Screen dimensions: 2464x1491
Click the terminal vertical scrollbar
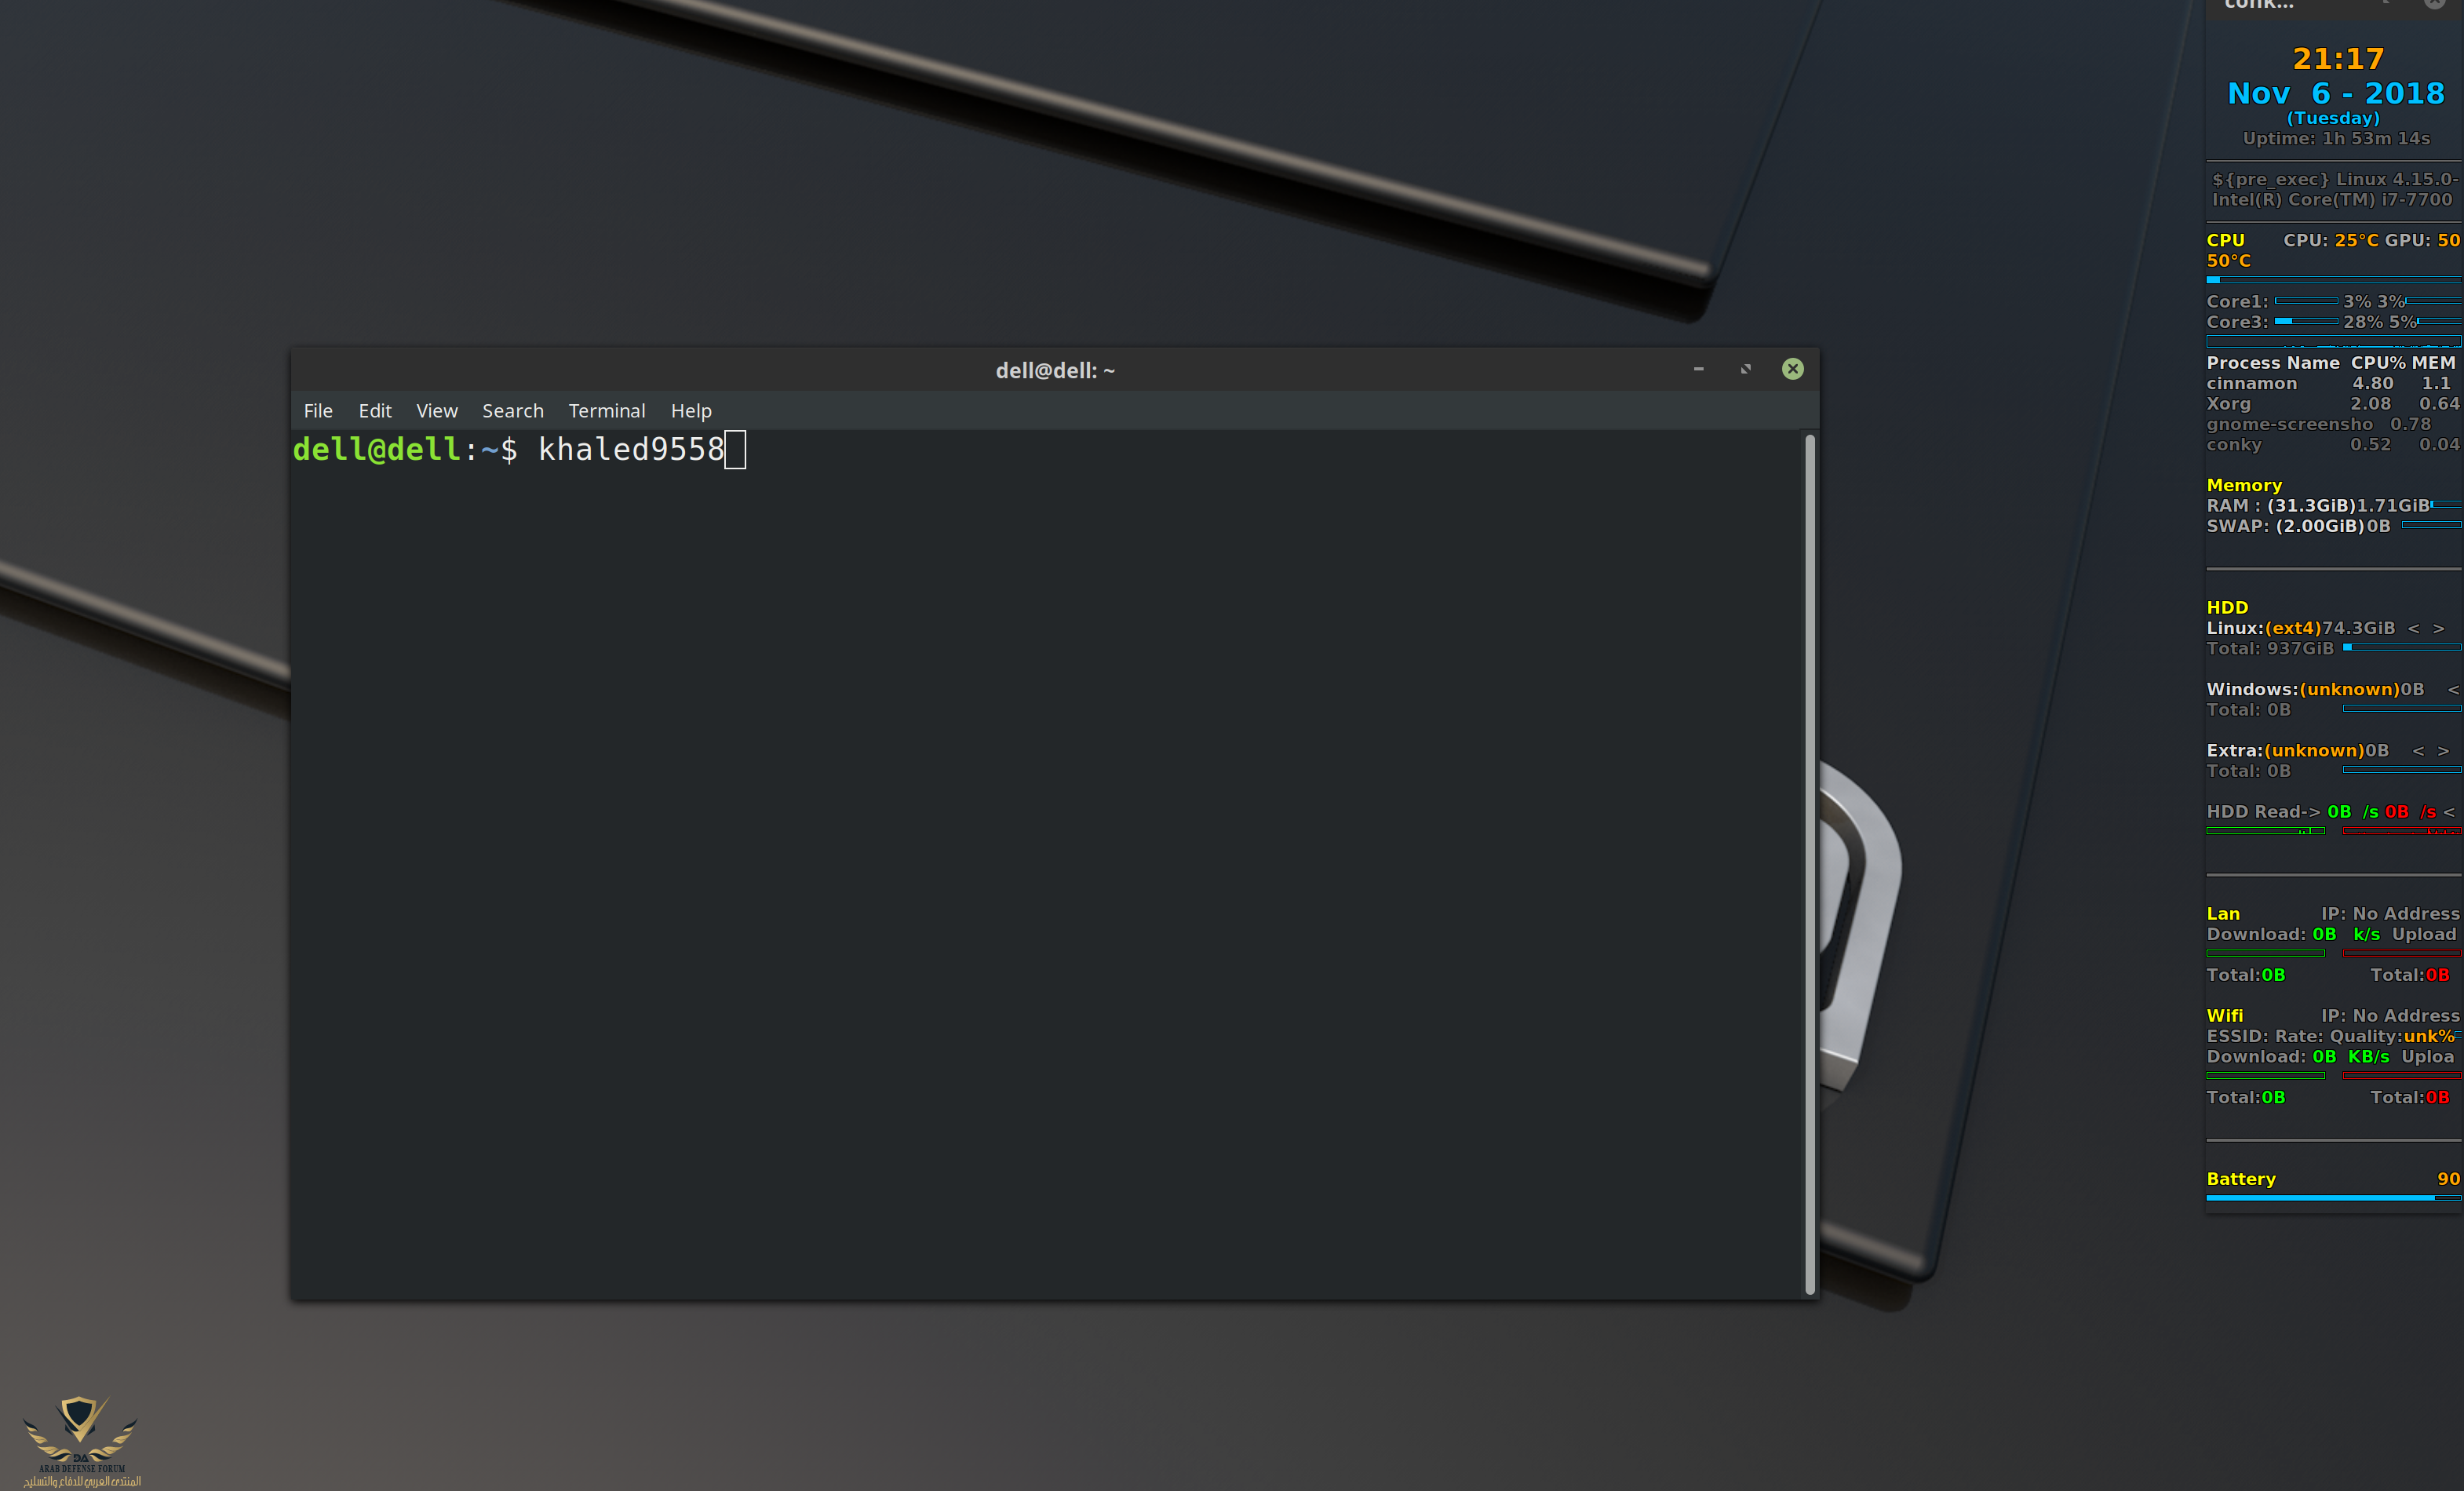click(1809, 864)
